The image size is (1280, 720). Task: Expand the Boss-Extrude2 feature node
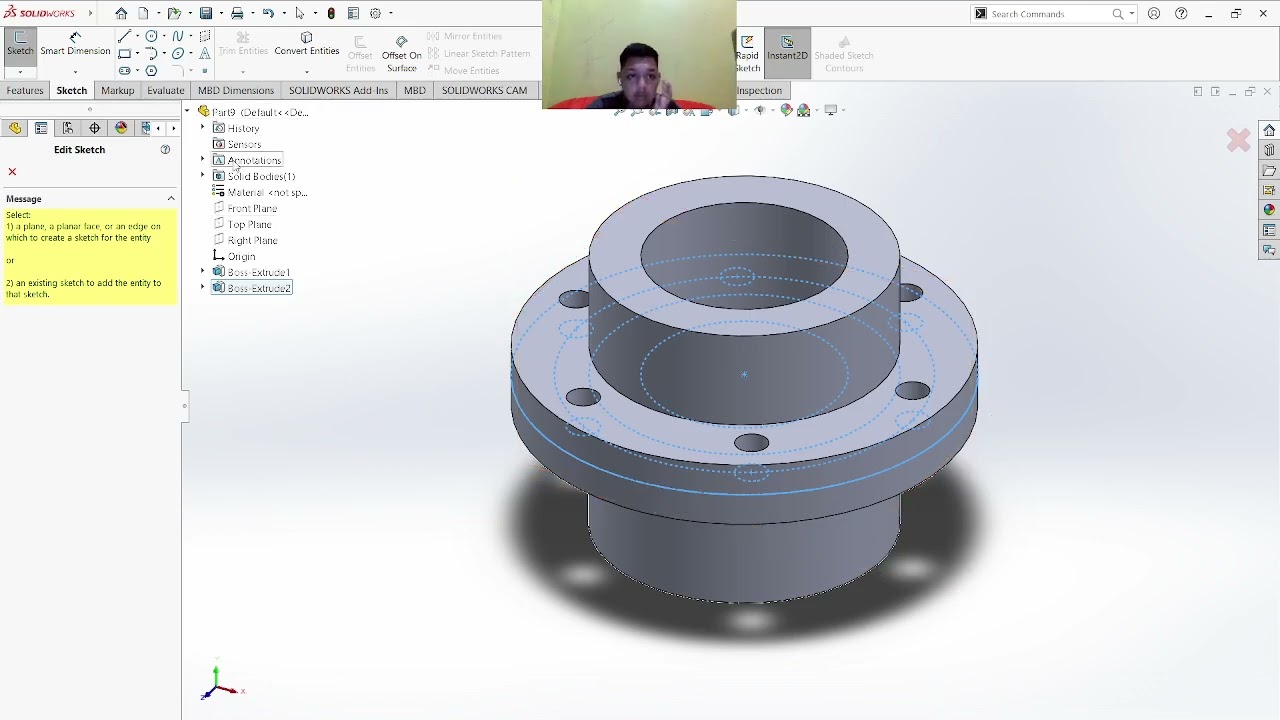tap(203, 288)
